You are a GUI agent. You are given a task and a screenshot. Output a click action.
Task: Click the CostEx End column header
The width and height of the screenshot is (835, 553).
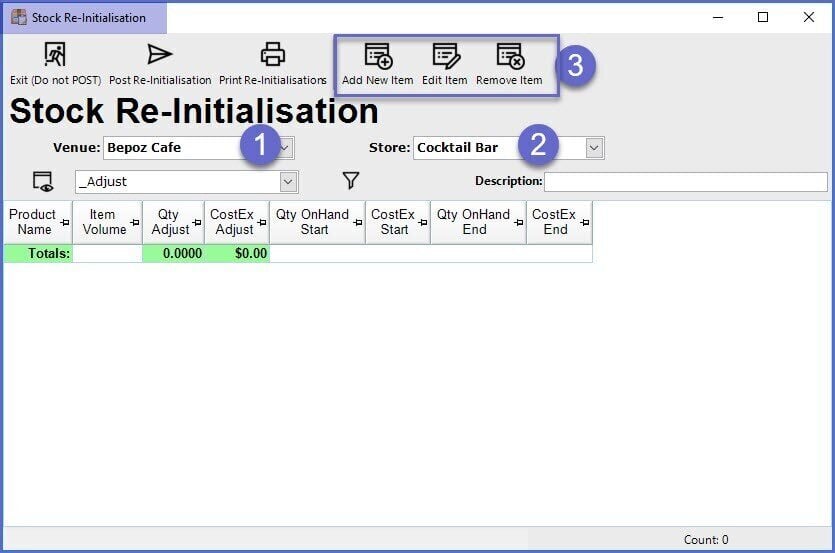[x=554, y=222]
